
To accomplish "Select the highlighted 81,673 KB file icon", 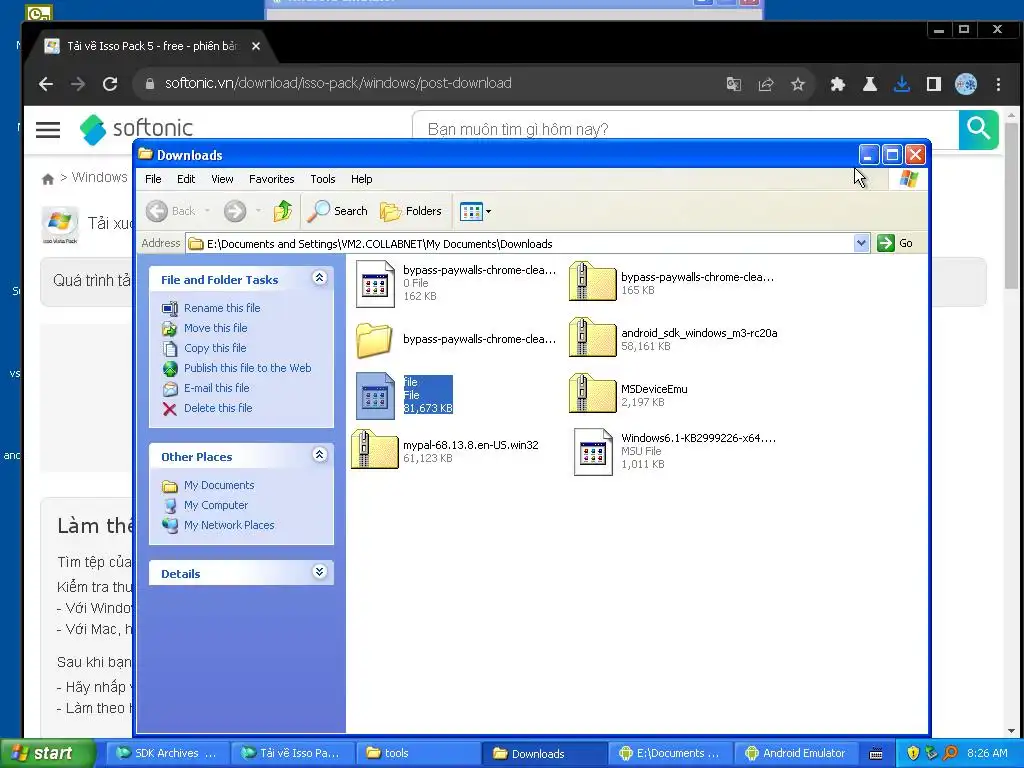I will pos(375,396).
